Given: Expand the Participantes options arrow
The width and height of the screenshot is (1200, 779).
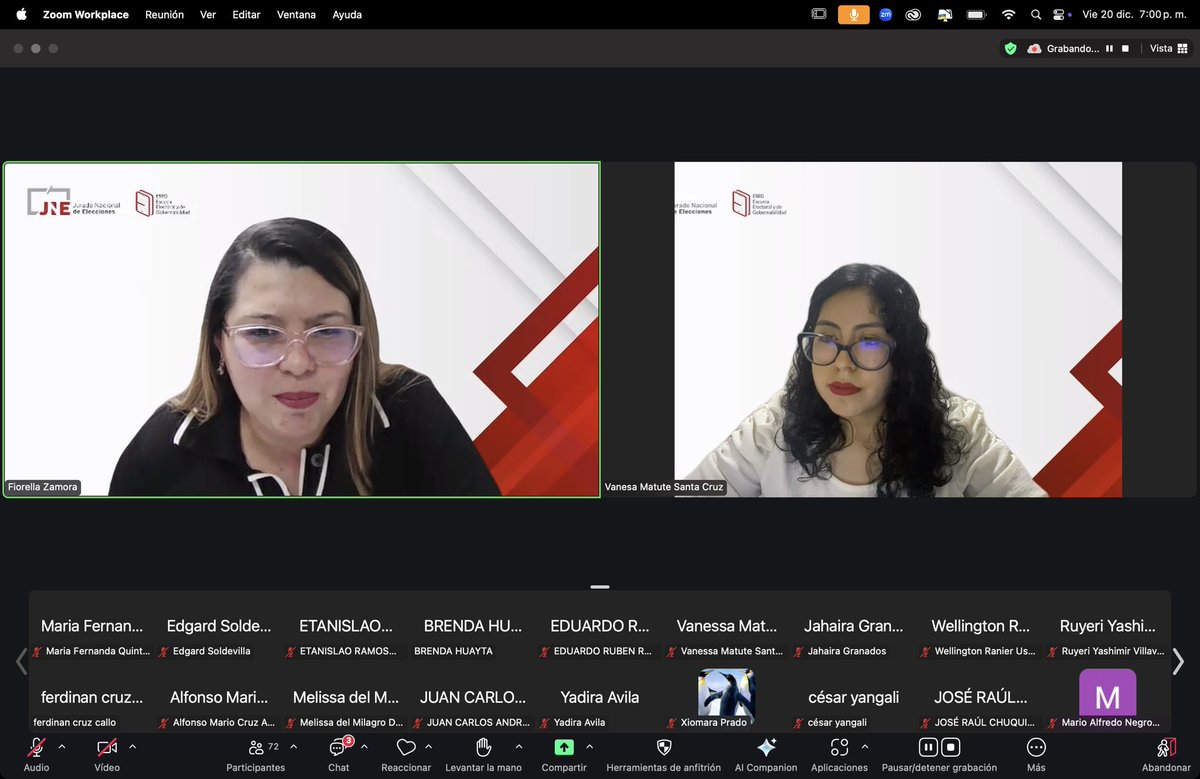Looking at the screenshot, I should [293, 746].
